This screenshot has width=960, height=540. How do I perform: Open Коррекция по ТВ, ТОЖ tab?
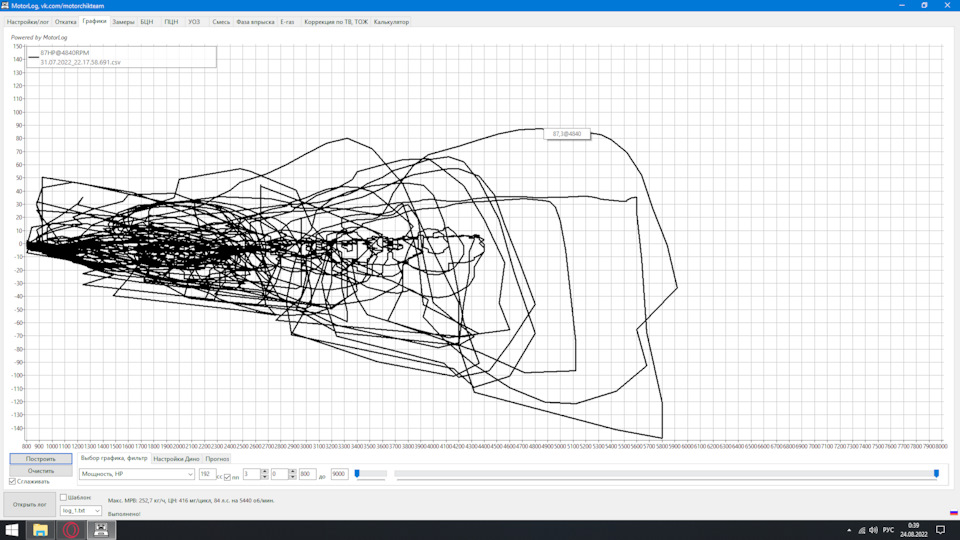coord(336,22)
